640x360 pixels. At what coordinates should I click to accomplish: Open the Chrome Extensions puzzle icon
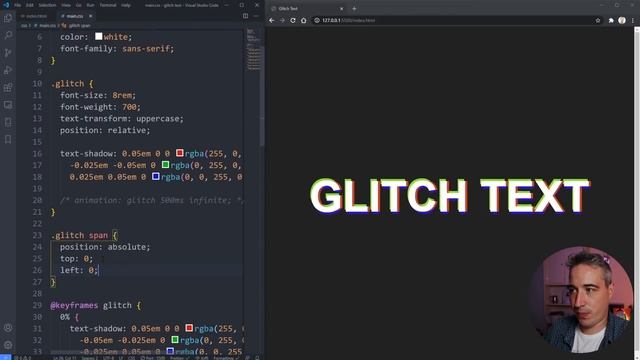click(x=611, y=20)
